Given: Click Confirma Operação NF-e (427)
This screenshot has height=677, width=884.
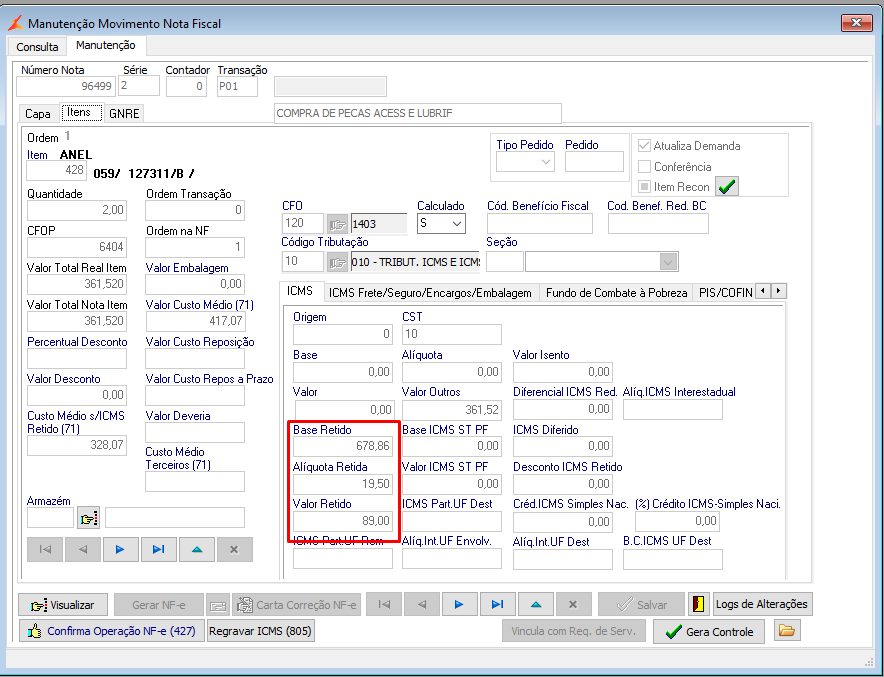Looking at the screenshot, I should click(x=112, y=631).
